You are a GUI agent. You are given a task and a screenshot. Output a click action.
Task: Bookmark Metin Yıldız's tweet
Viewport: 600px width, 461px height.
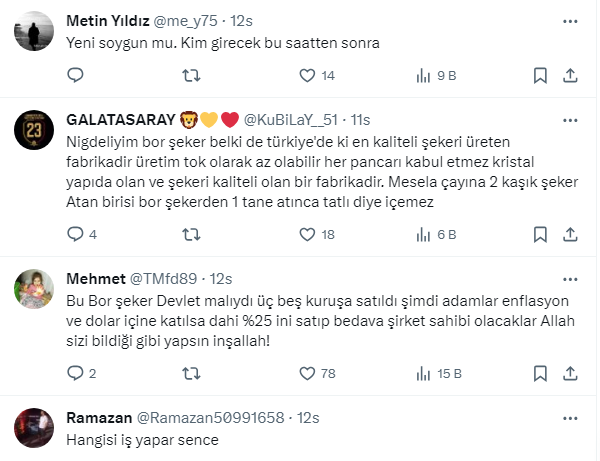[540, 75]
